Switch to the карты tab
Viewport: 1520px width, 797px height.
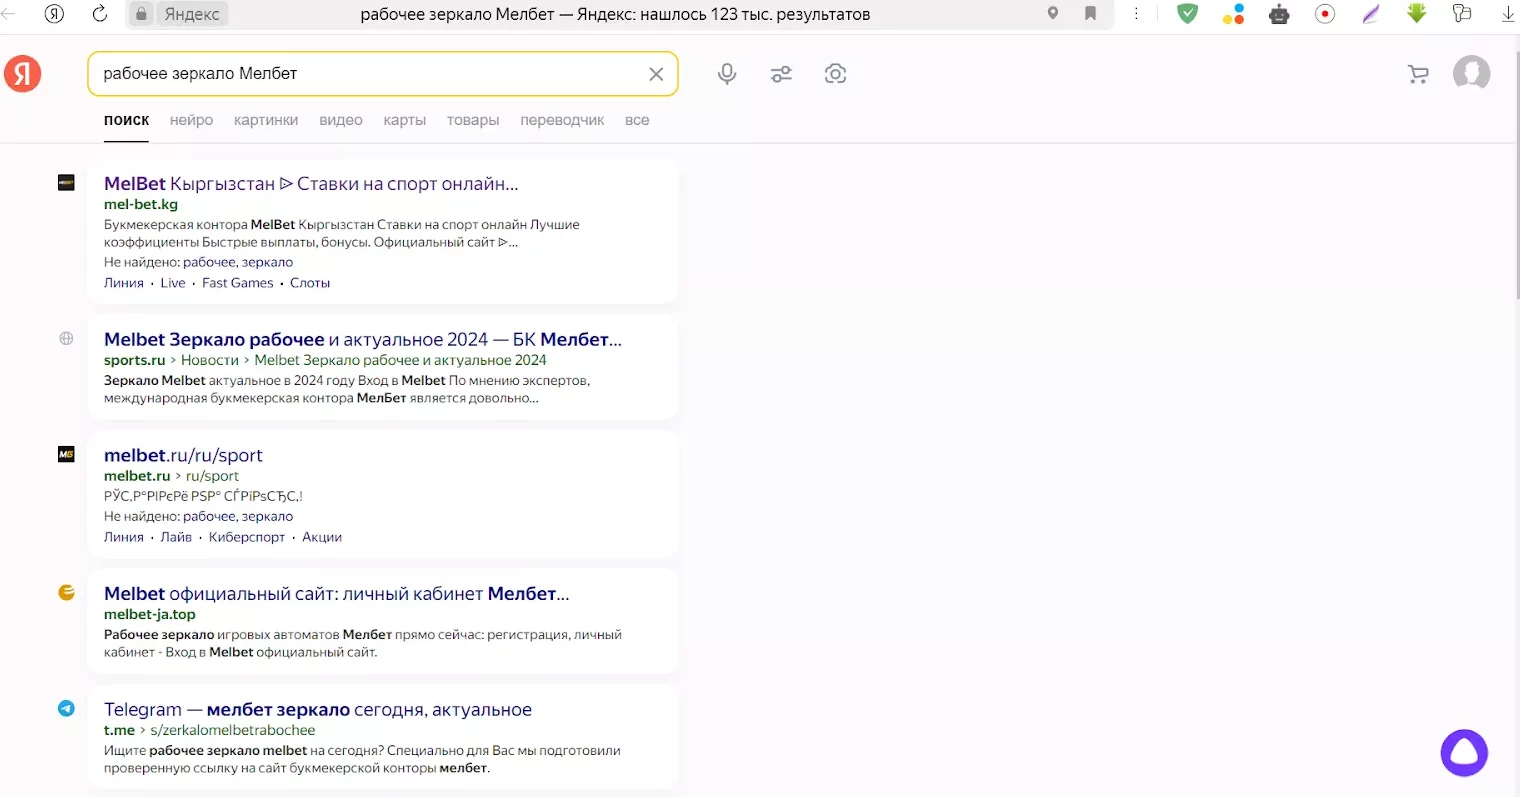[x=404, y=120]
